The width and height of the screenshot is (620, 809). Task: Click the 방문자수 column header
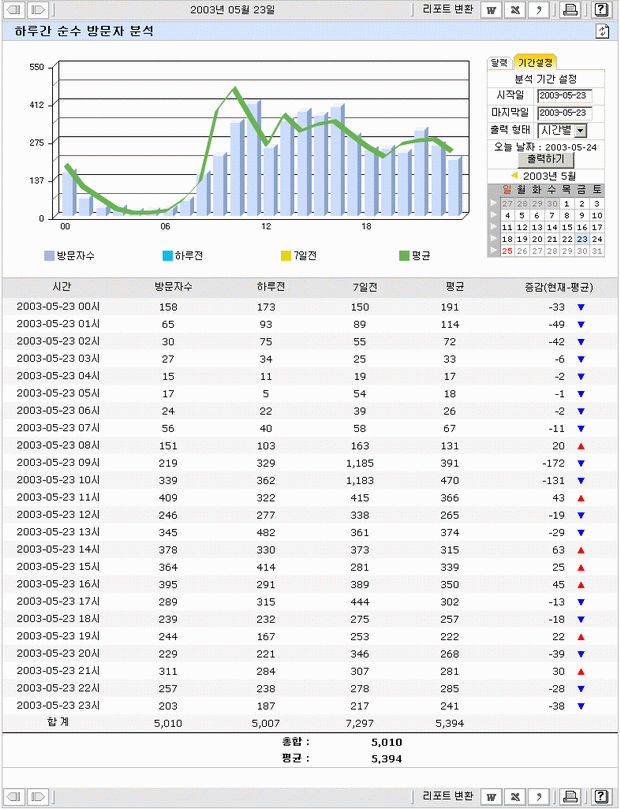[173, 286]
